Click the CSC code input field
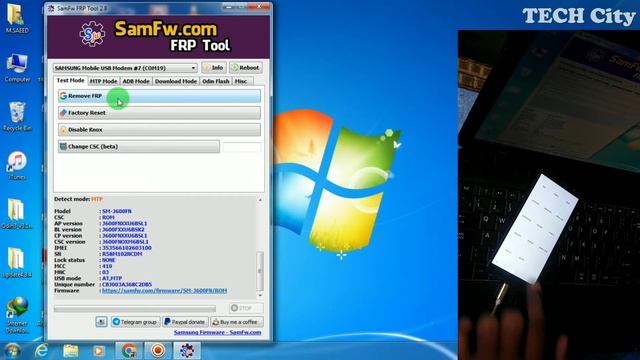 click(x=242, y=147)
